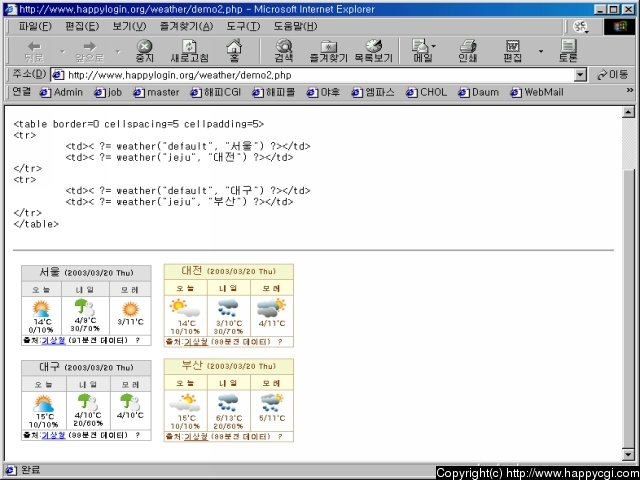Viewport: 640px width, 480px height.
Task: Click 기상청 link in 대전 weather box
Action: [x=196, y=342]
